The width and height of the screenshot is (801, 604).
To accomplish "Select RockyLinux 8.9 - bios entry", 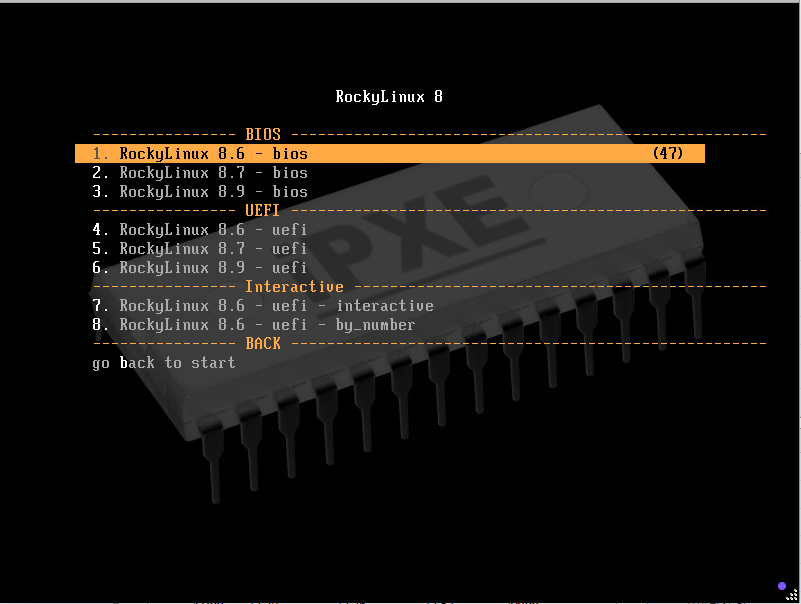I will (200, 192).
